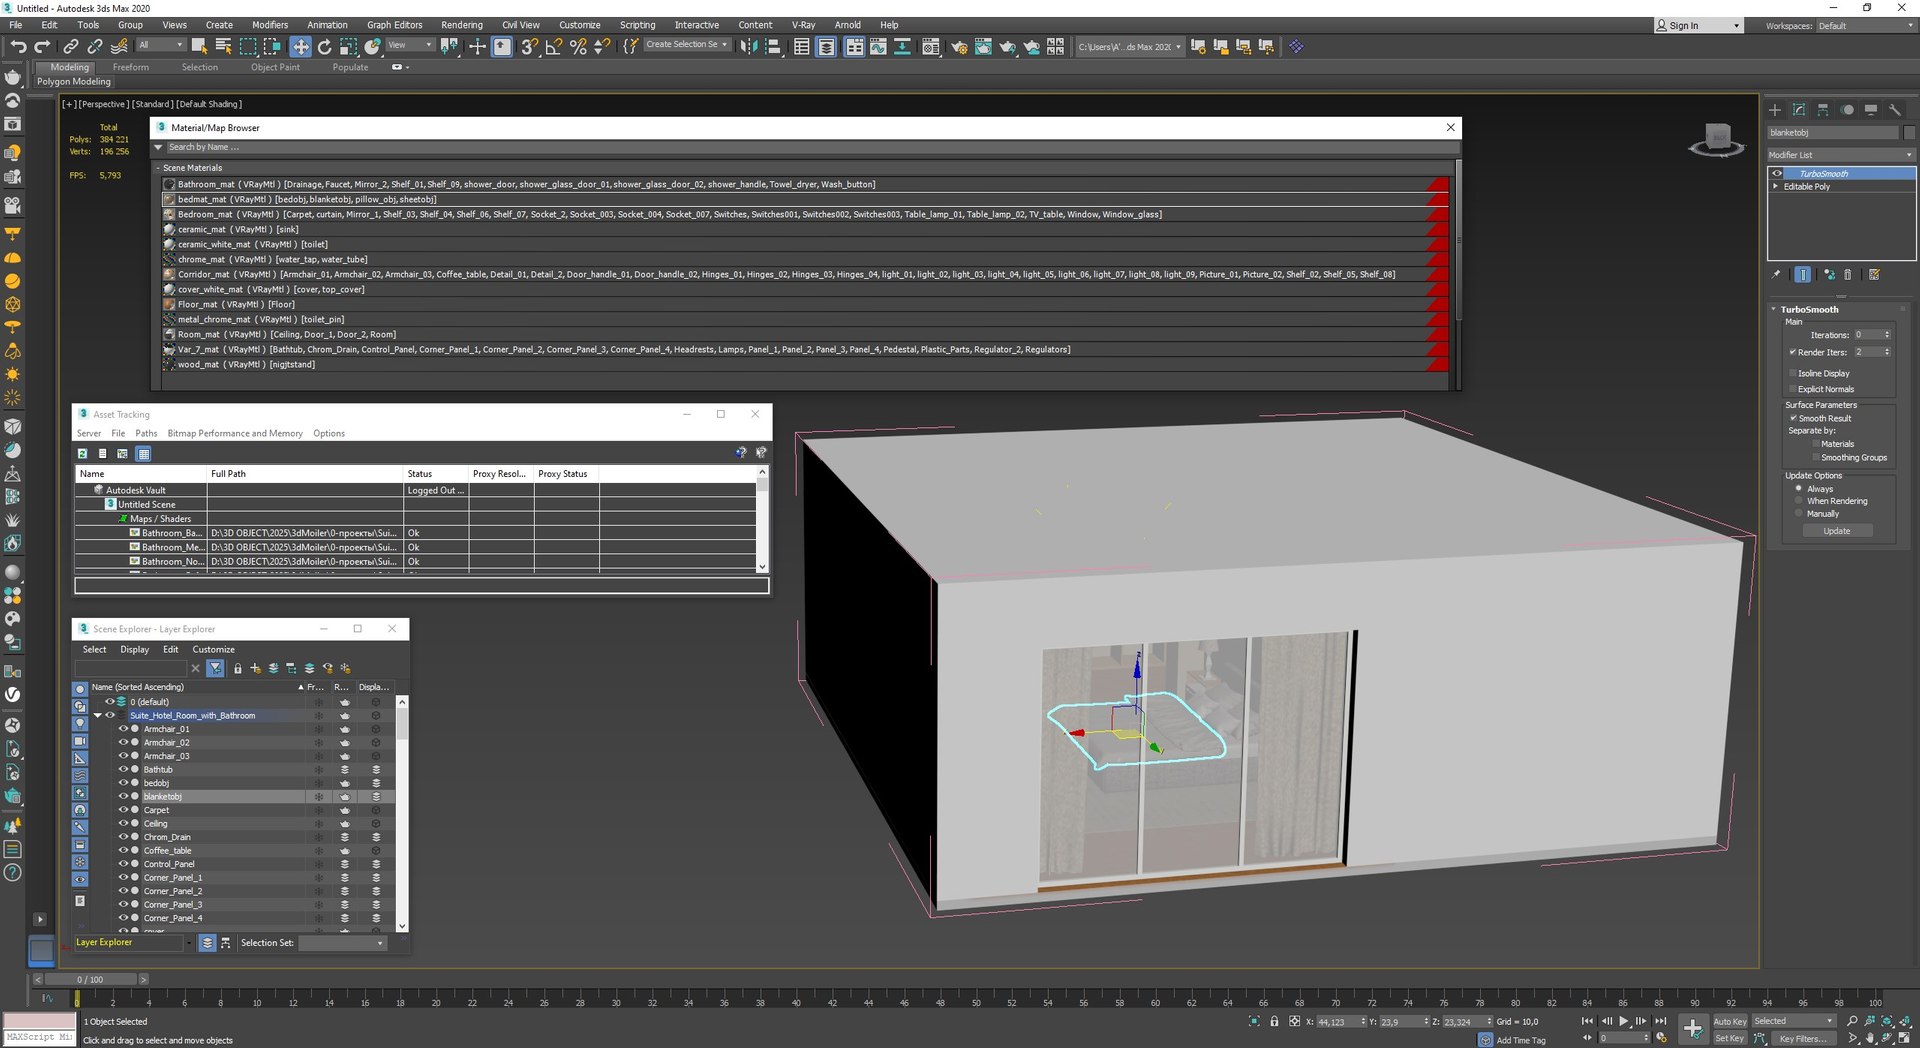Expand the Editable Poly stack entry
1920x1048 pixels.
(1776, 187)
